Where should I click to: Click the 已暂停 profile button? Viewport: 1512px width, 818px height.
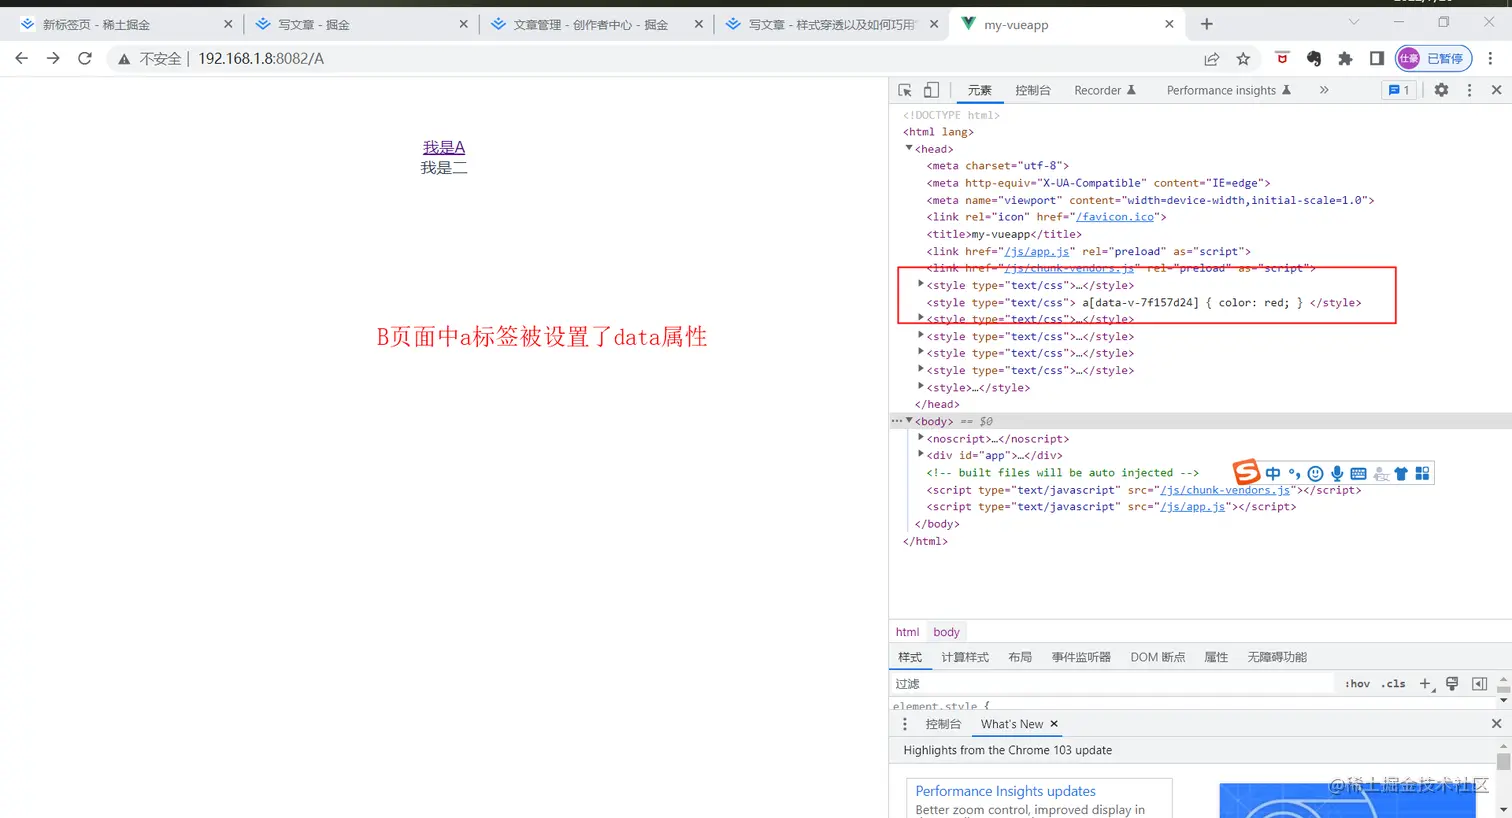[1435, 59]
